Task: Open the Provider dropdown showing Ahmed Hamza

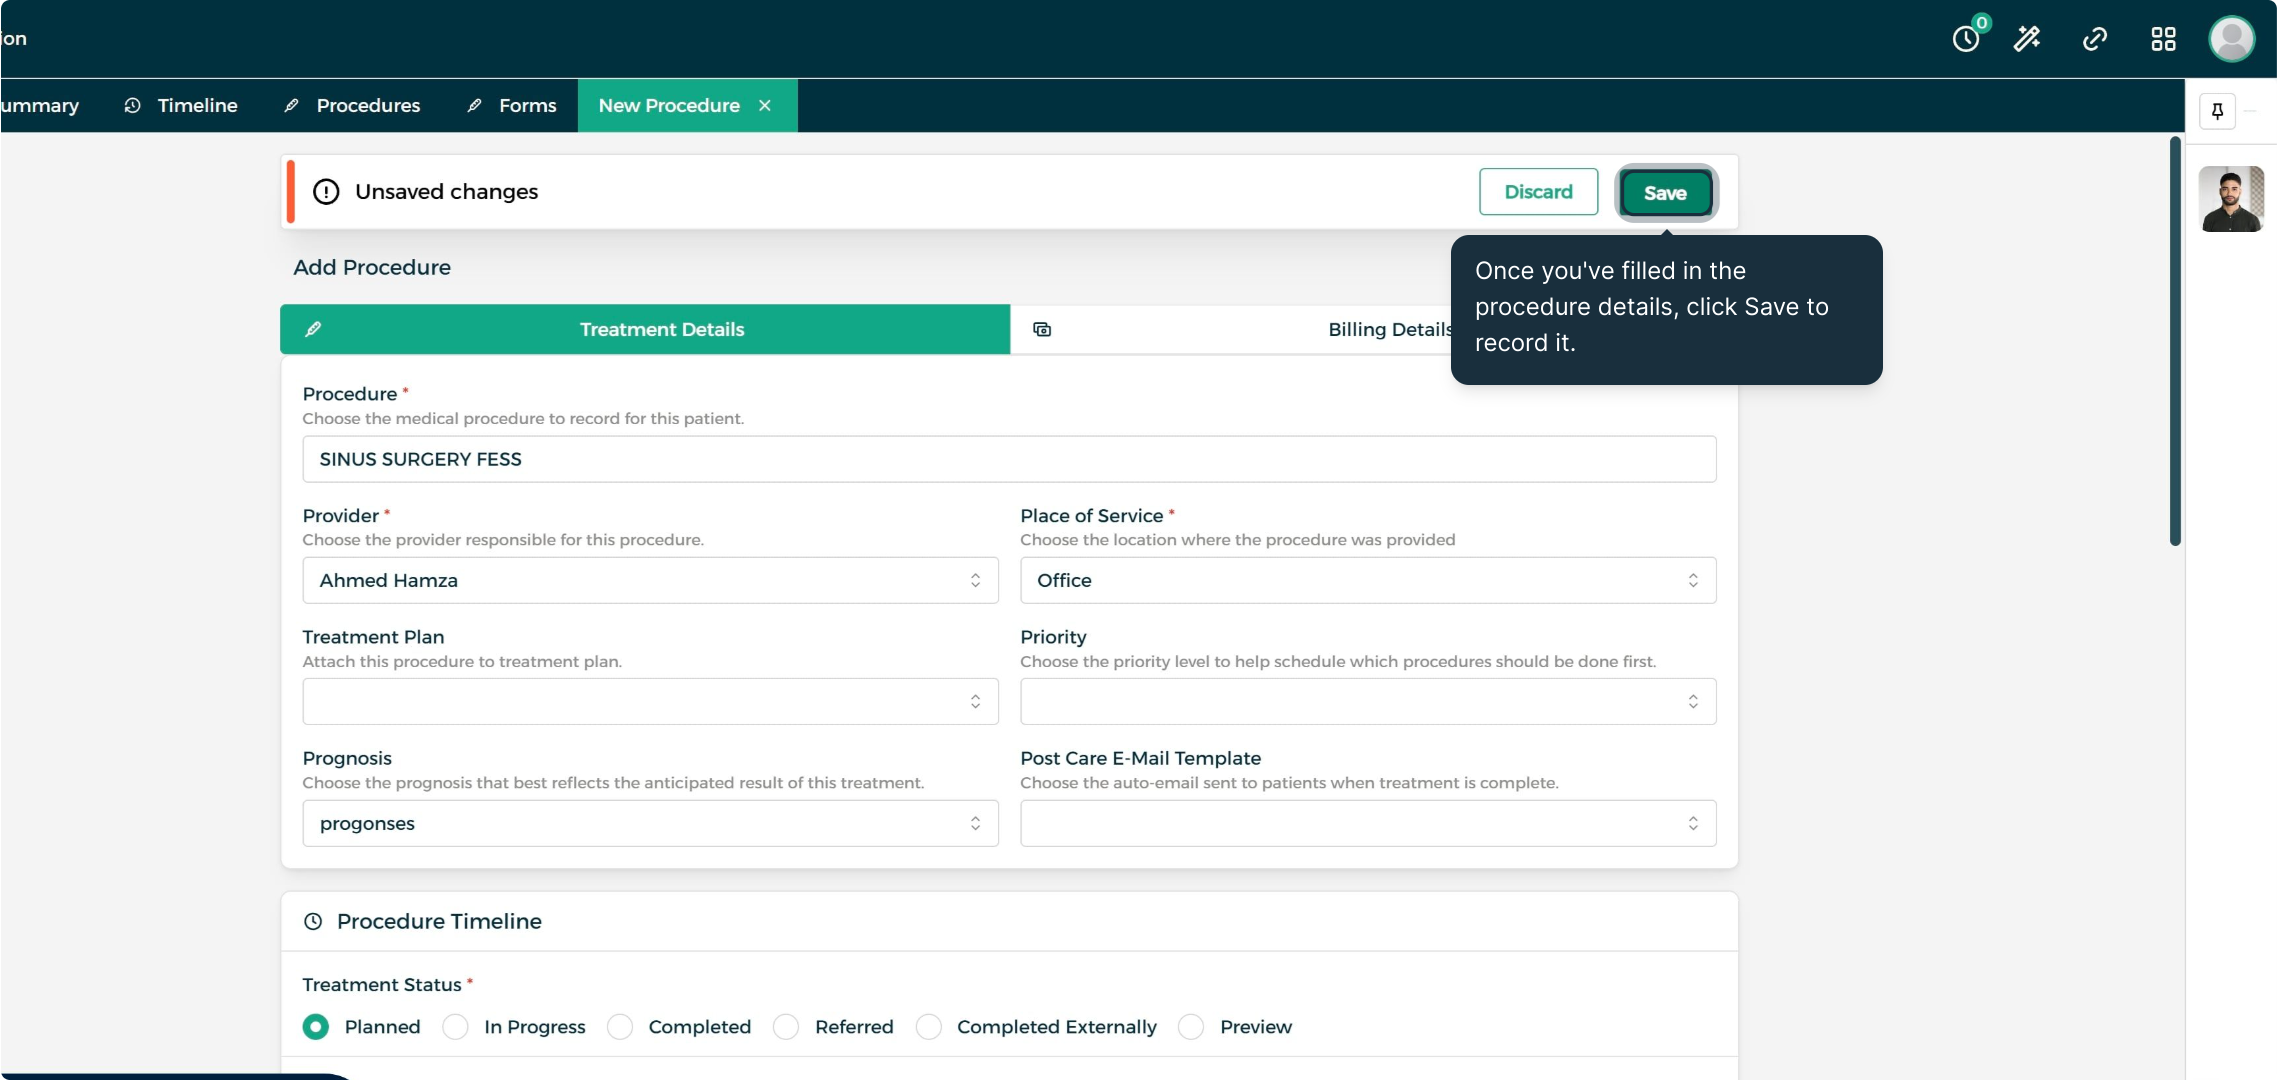Action: pyautogui.click(x=650, y=580)
